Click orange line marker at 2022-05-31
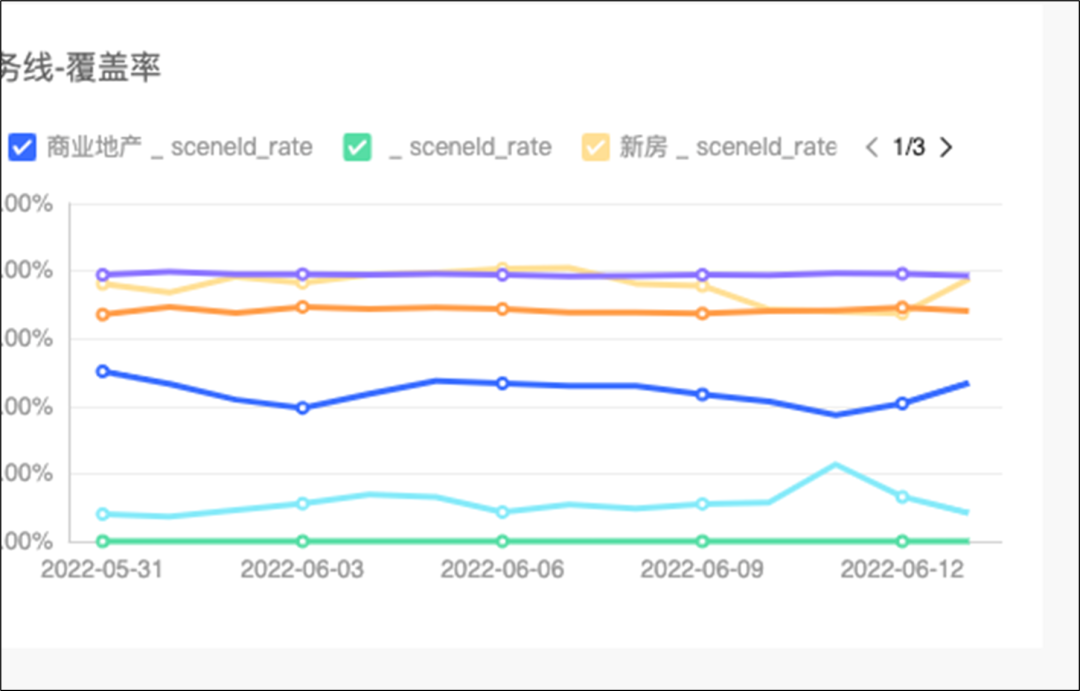1080x691 pixels. [x=102, y=315]
